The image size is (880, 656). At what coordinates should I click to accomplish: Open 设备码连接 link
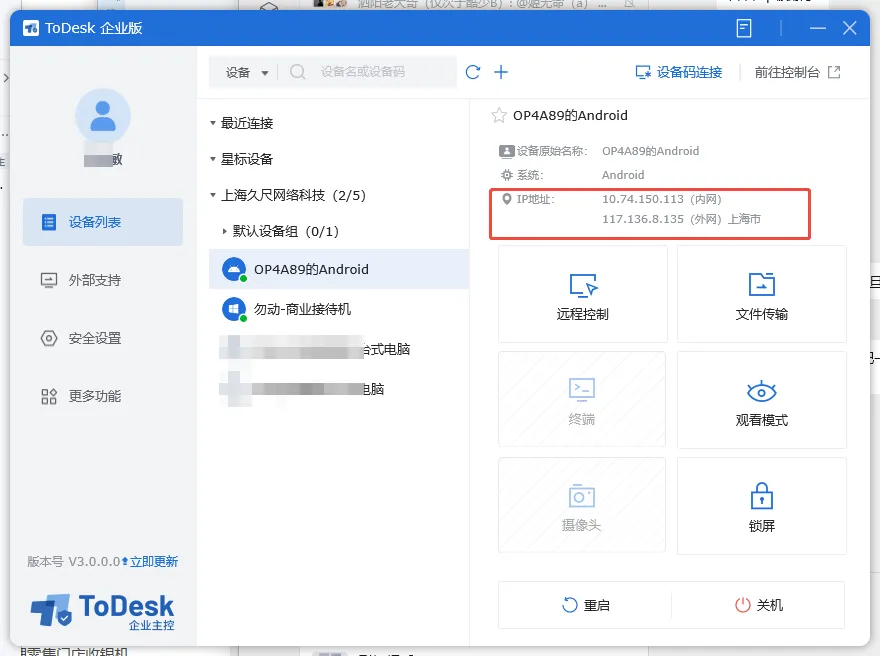tap(679, 72)
